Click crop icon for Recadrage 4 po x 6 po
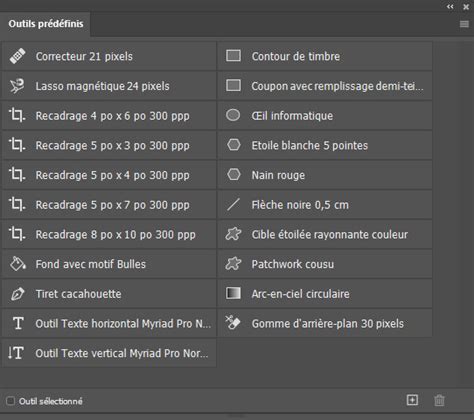This screenshot has height=420, width=474. [17, 115]
